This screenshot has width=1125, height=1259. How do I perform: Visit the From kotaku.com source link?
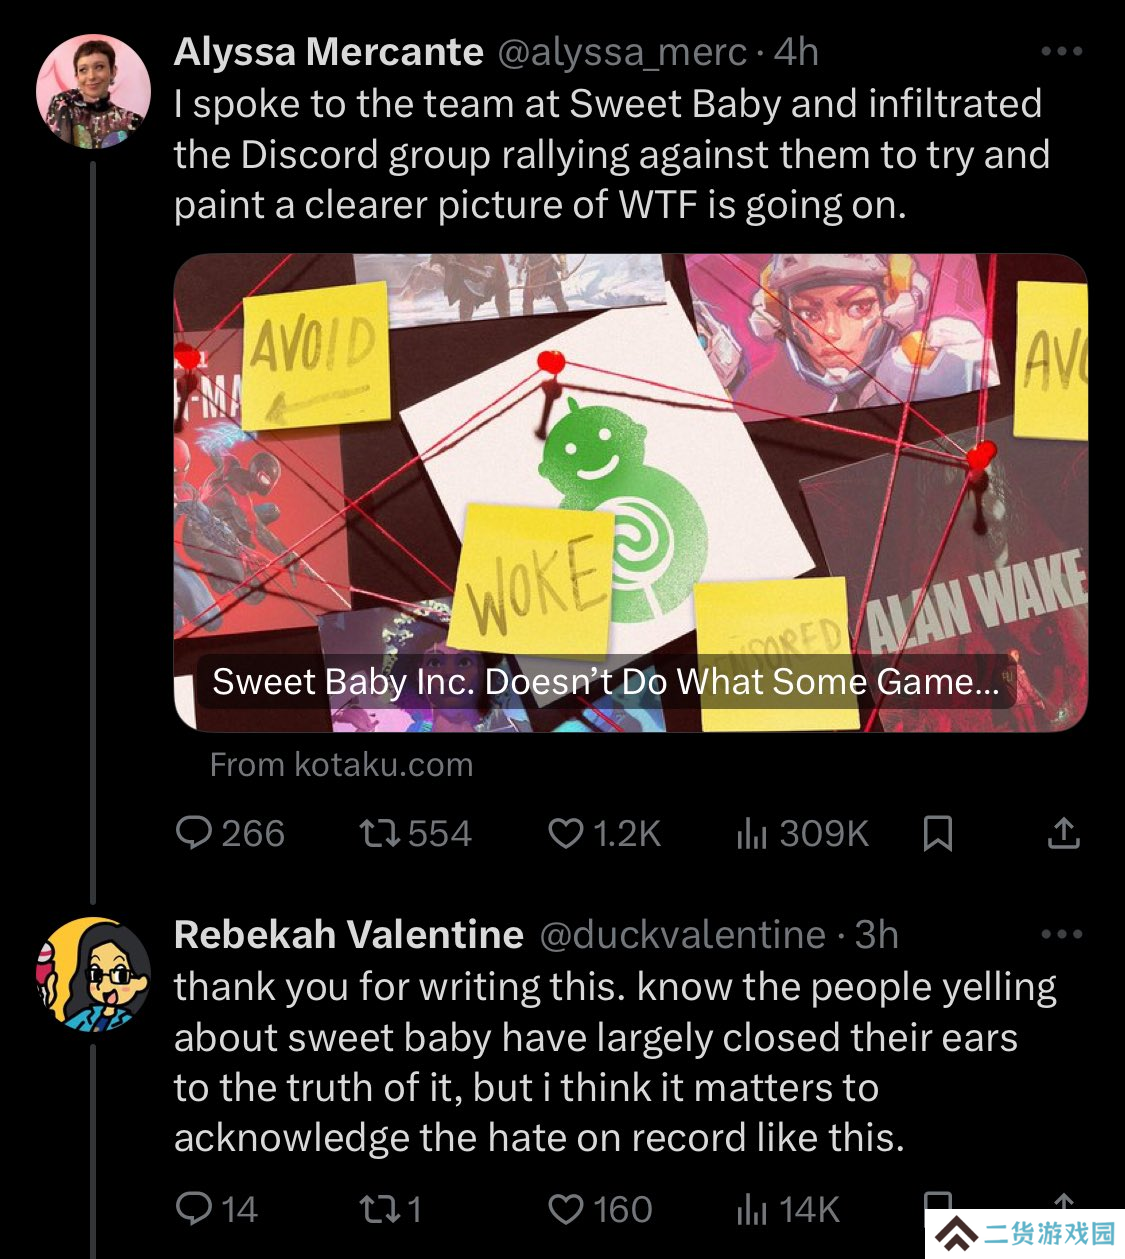tap(341, 765)
